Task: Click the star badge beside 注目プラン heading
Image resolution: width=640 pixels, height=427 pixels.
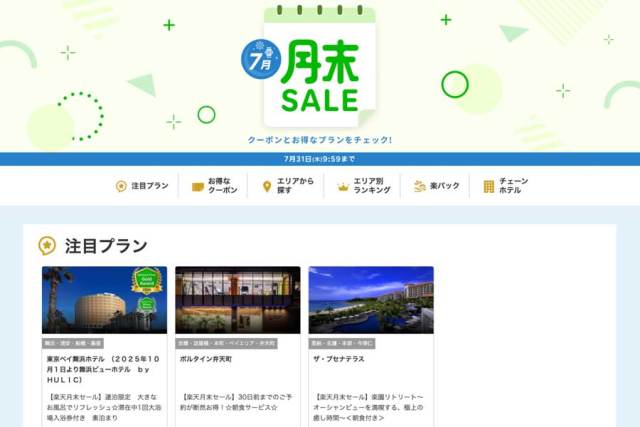Action: point(47,246)
